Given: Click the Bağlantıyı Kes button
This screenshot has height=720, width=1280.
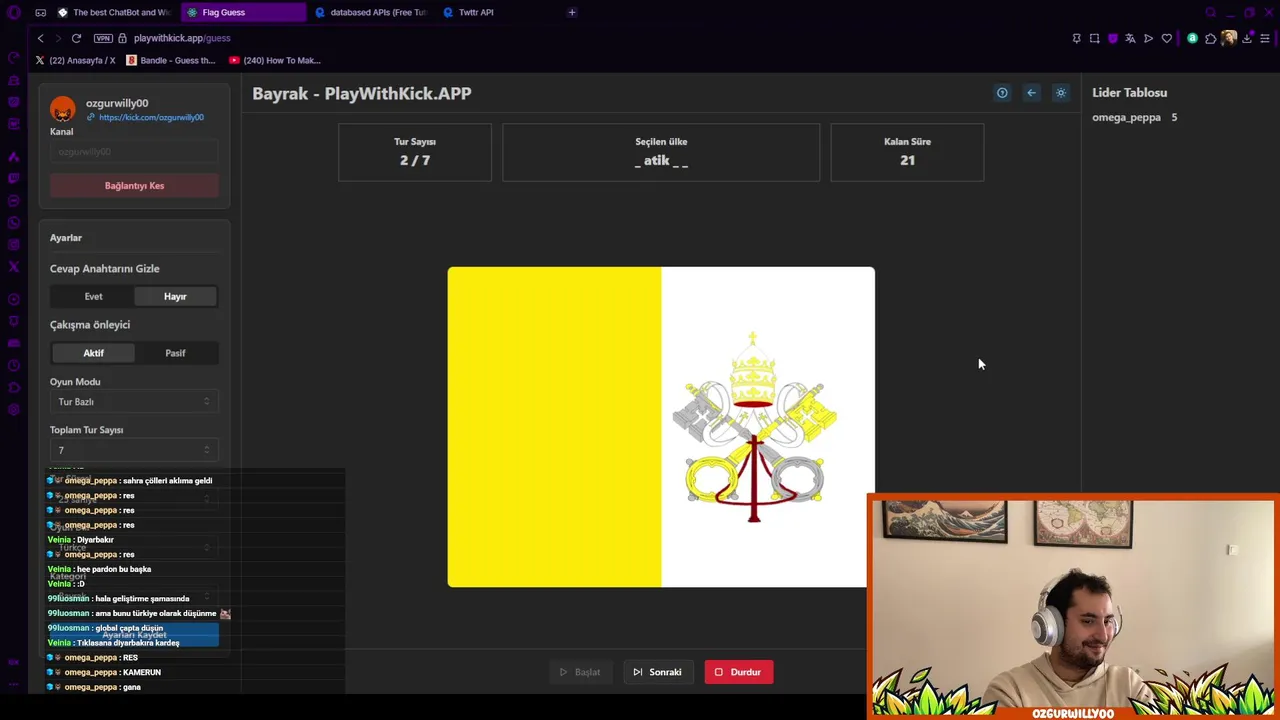Looking at the screenshot, I should [x=134, y=186].
